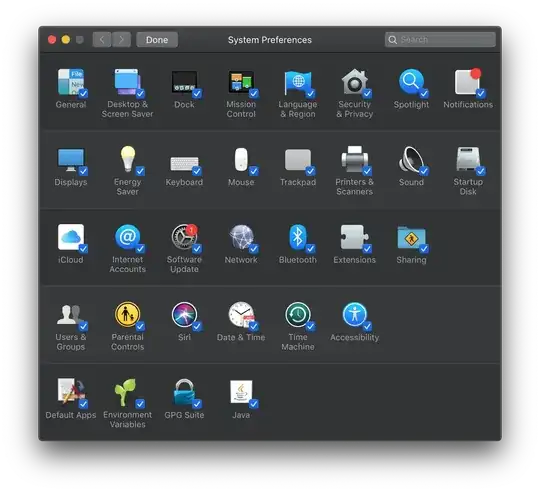Screen dimensions: 540x492
Task: Go forward with the right chevron button
Action: (121, 40)
